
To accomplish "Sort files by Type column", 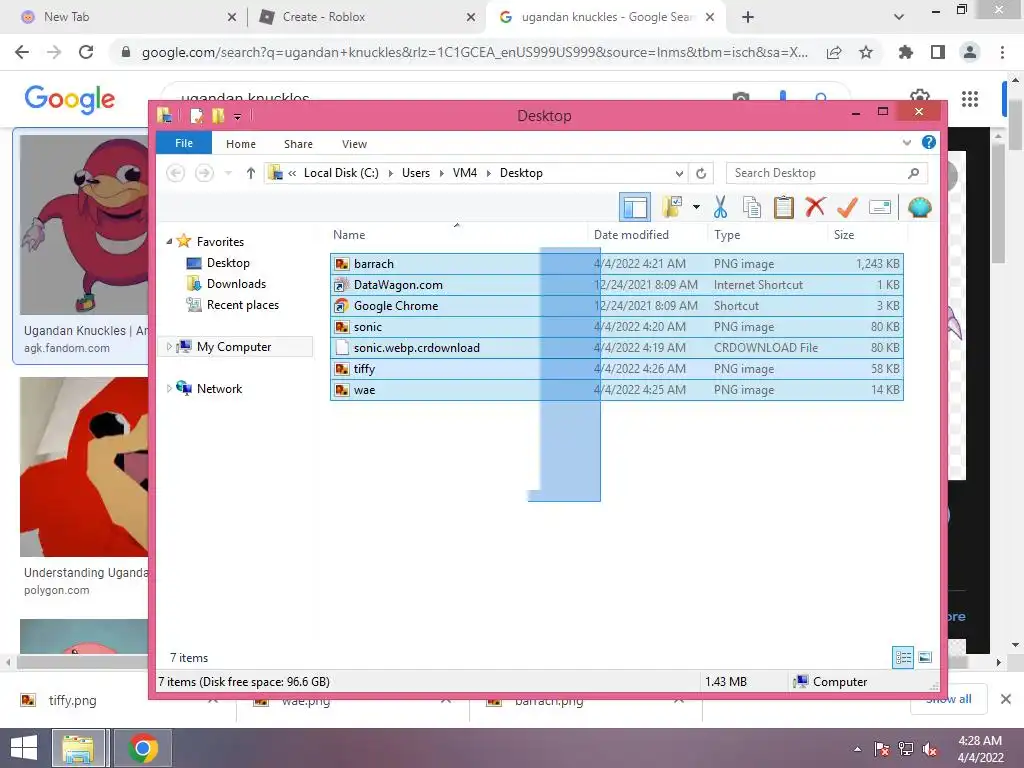I will pyautogui.click(x=768, y=234).
